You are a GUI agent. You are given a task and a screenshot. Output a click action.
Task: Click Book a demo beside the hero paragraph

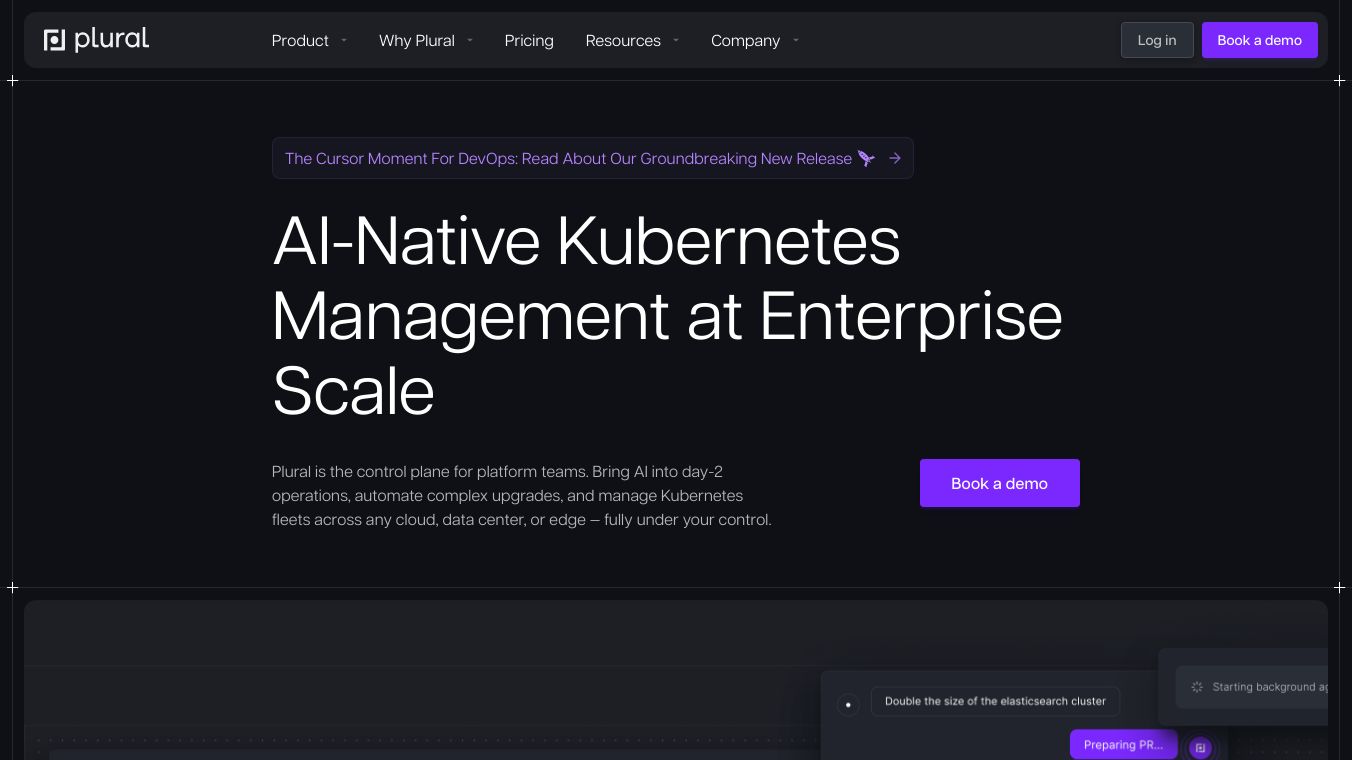point(1000,483)
